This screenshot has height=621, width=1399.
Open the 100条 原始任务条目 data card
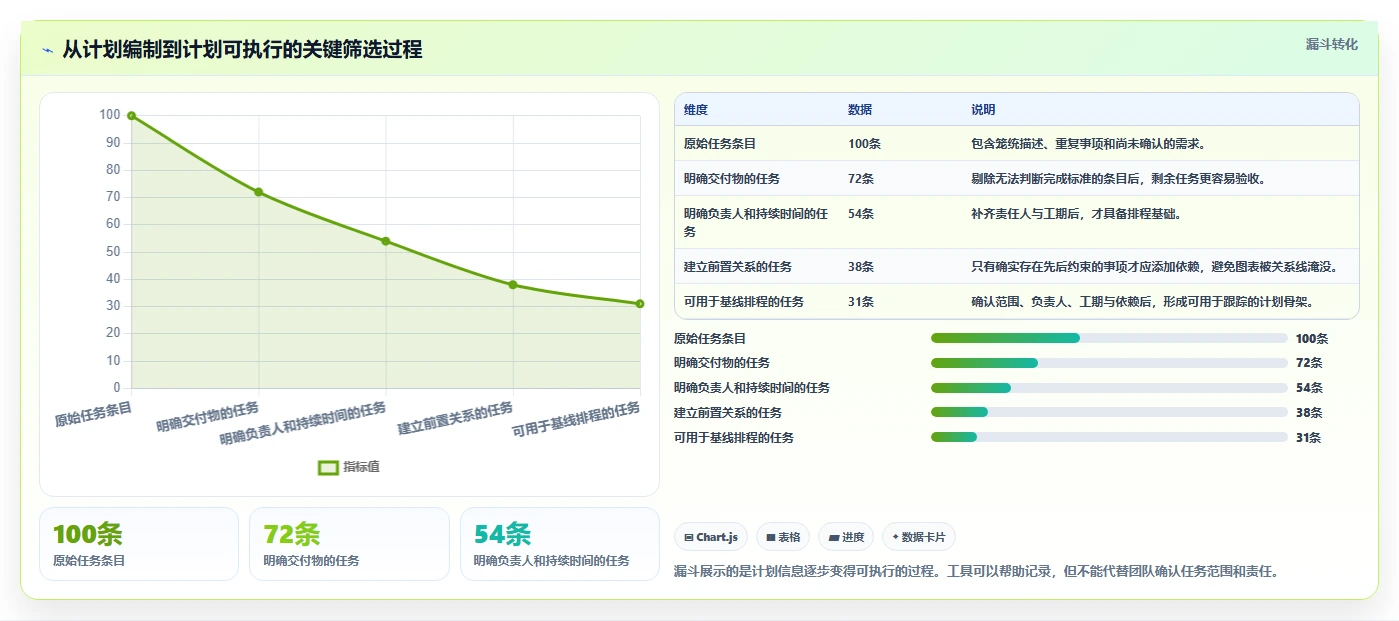pyautogui.click(x=139, y=544)
